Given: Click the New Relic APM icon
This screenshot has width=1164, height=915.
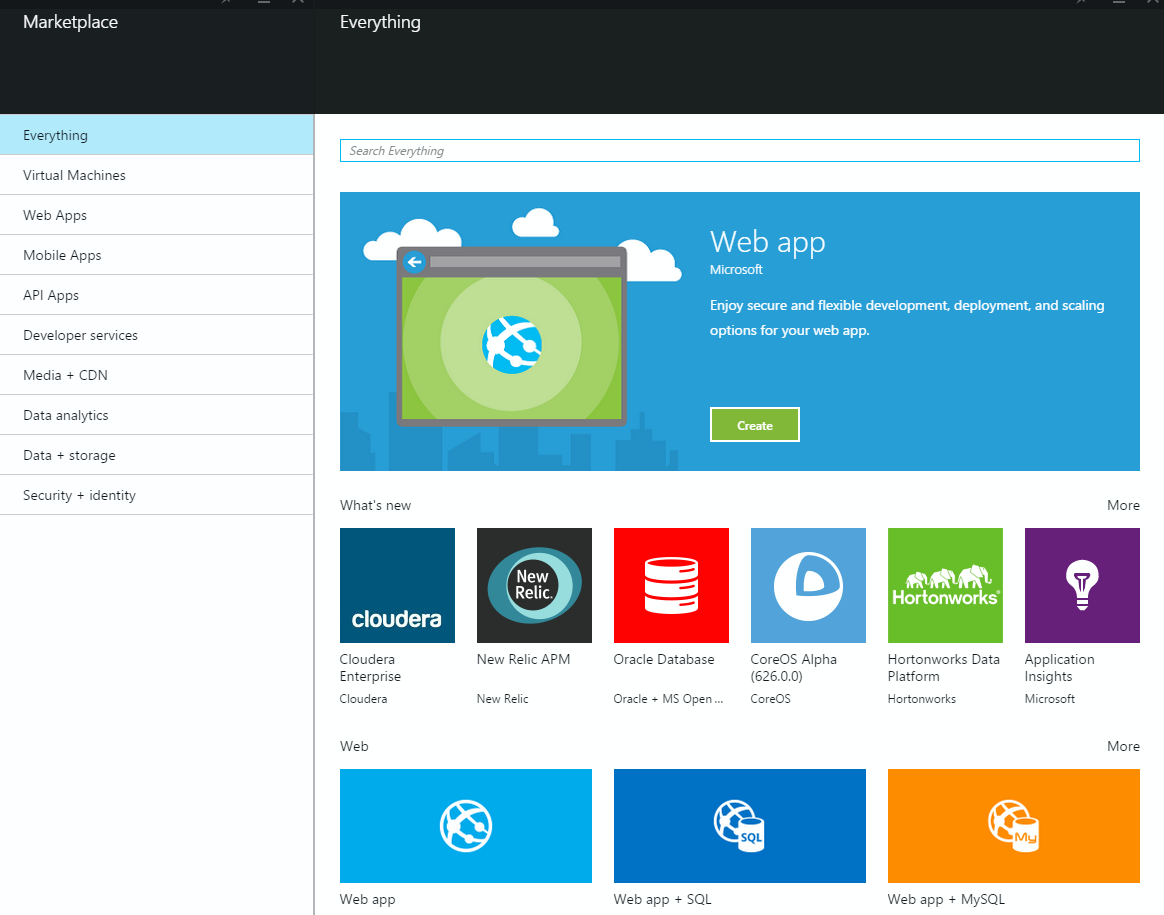Looking at the screenshot, I should [x=534, y=585].
